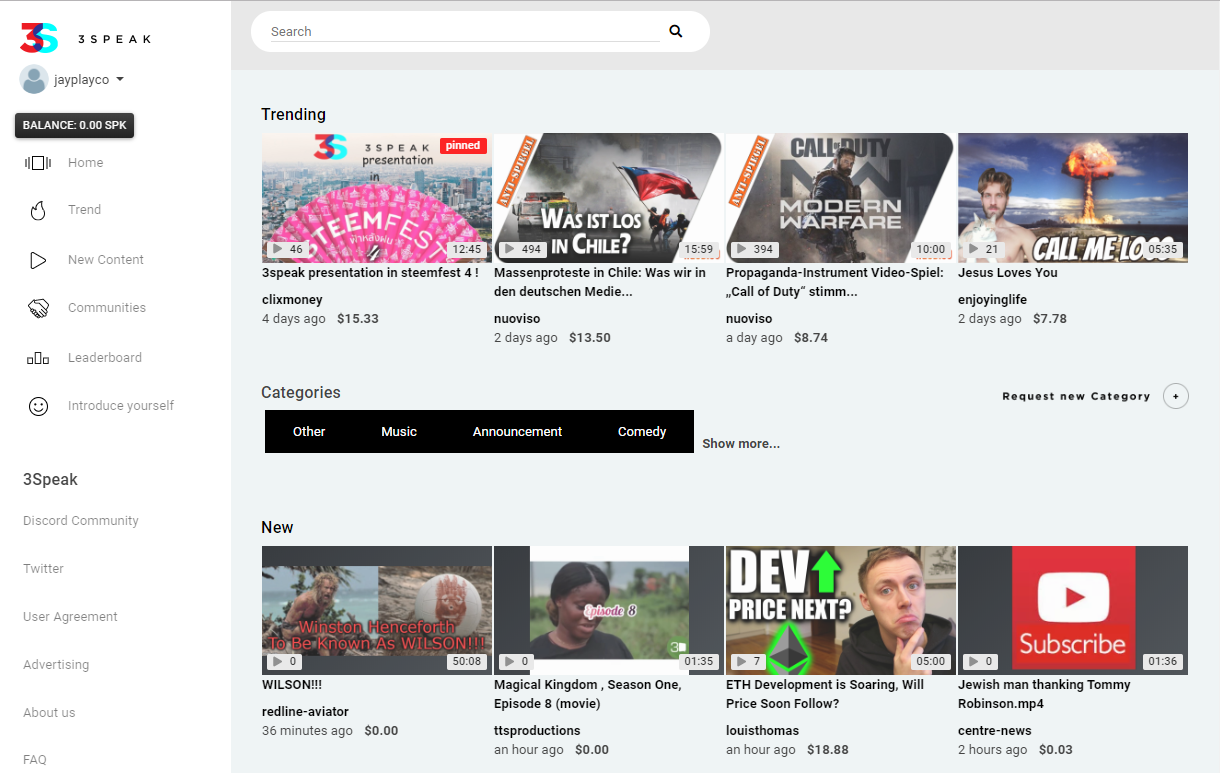Open the redline-aviator channel

pos(305,712)
